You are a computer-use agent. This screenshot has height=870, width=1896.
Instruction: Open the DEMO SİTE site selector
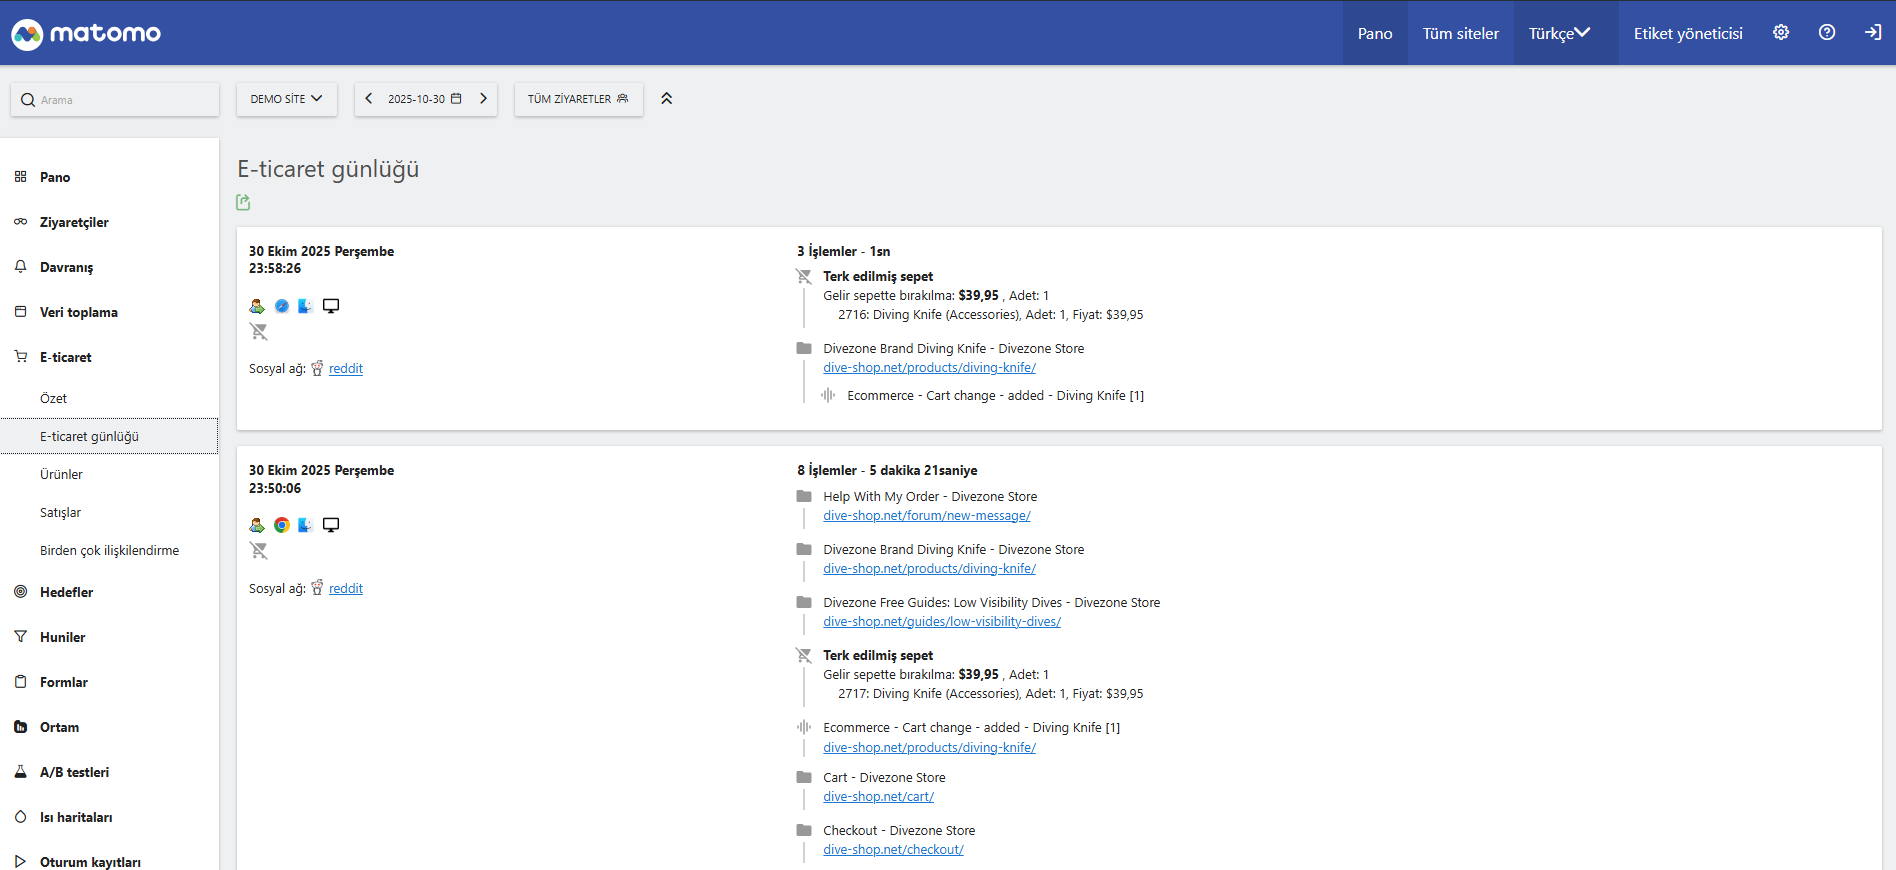286,99
